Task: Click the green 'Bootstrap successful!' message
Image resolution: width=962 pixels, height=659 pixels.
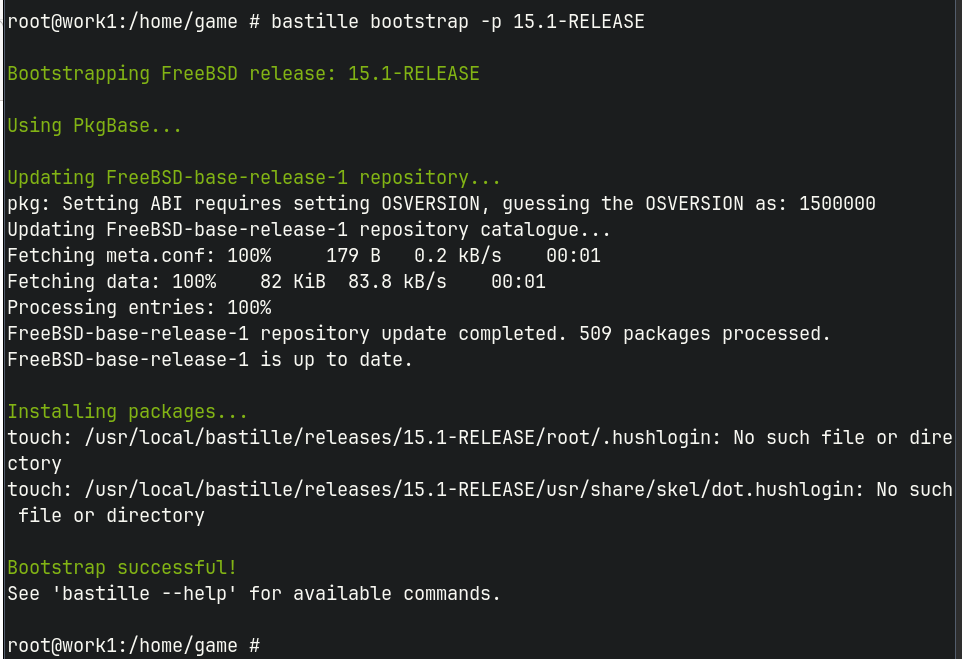Action: tap(122, 568)
